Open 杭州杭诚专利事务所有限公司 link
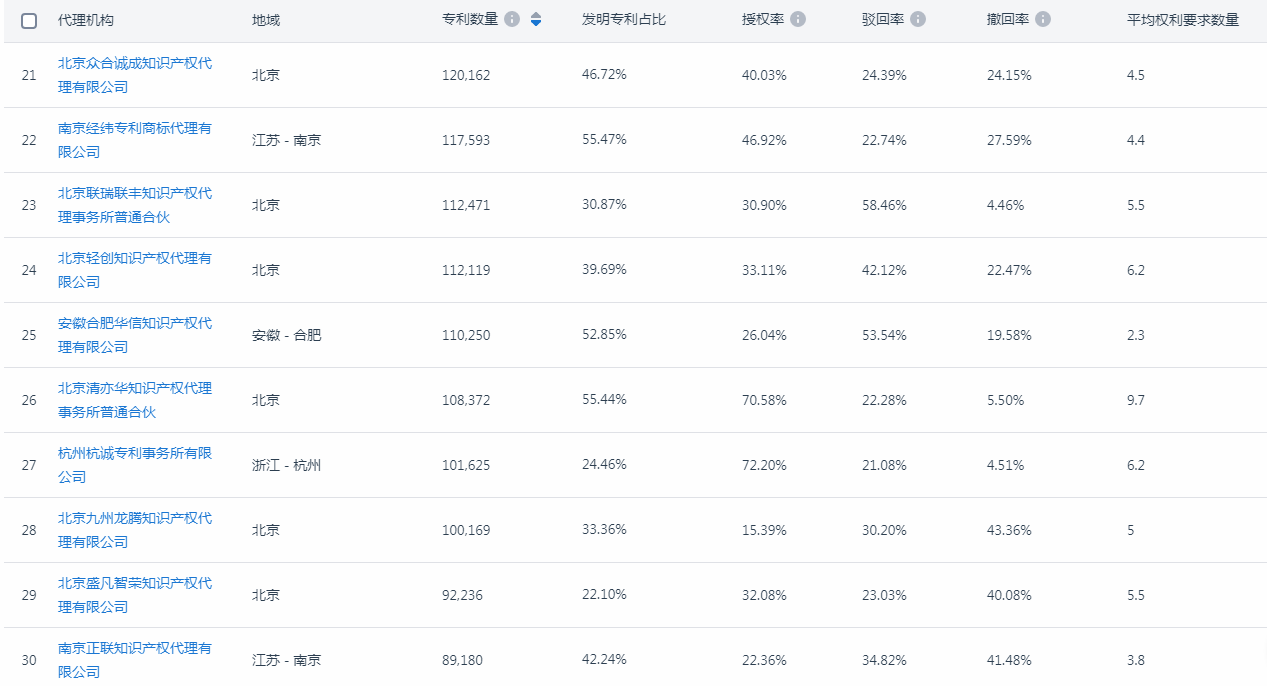1267x686 pixels. 135,465
